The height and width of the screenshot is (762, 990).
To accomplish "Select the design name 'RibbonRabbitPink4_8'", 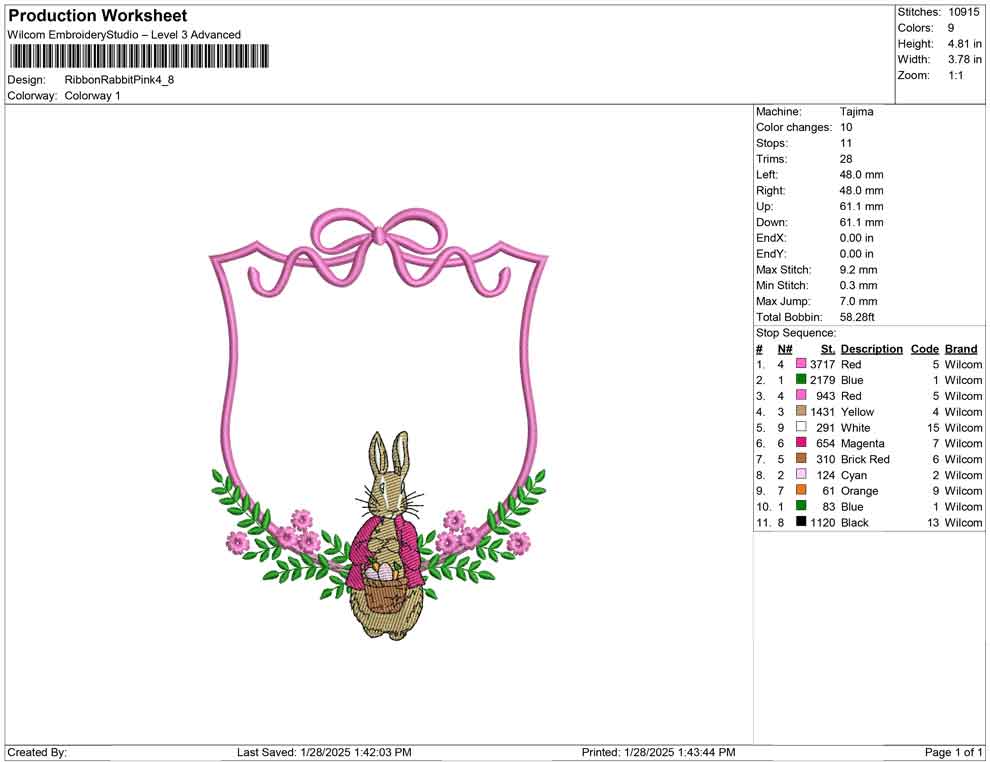I will pyautogui.click(x=119, y=80).
